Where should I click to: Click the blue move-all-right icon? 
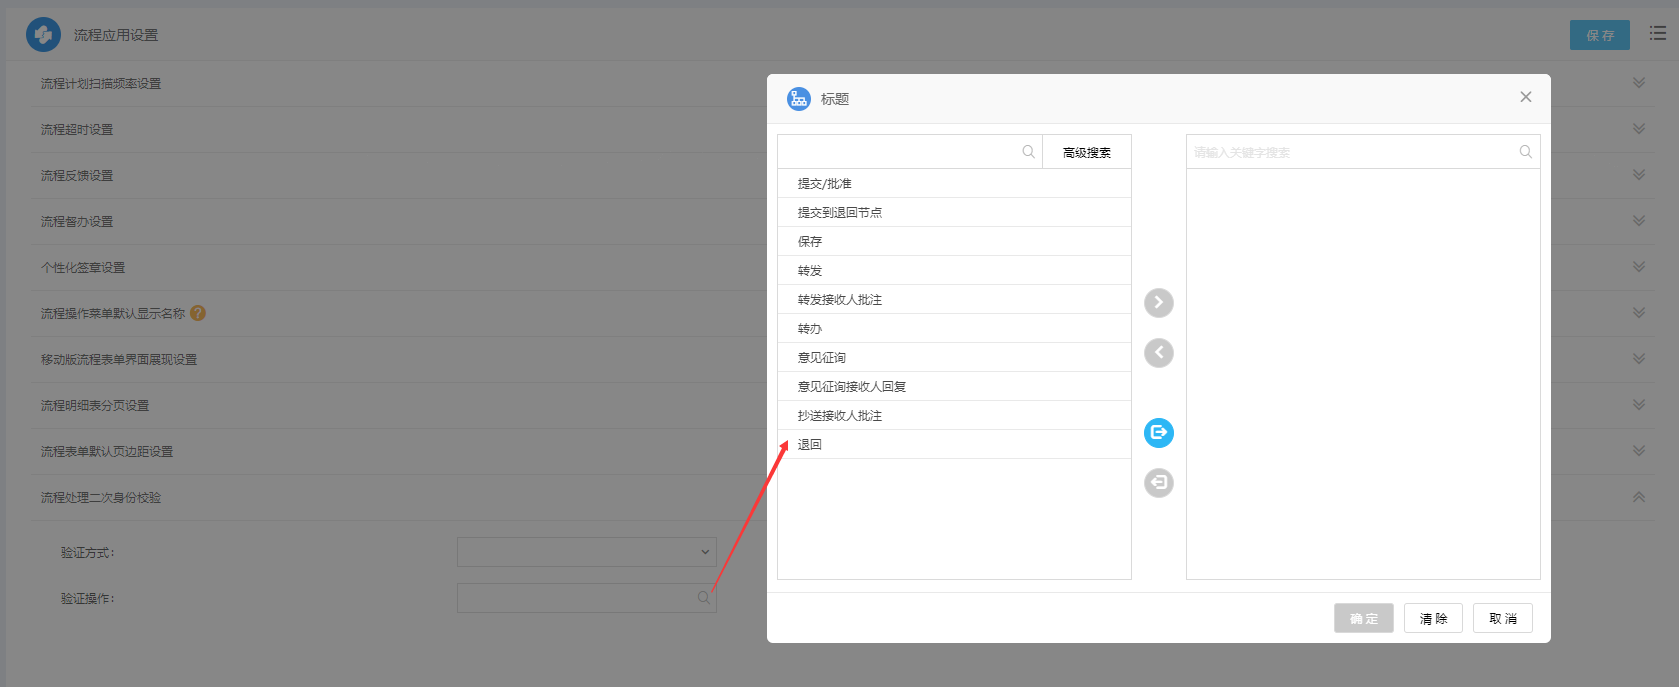[1158, 433]
